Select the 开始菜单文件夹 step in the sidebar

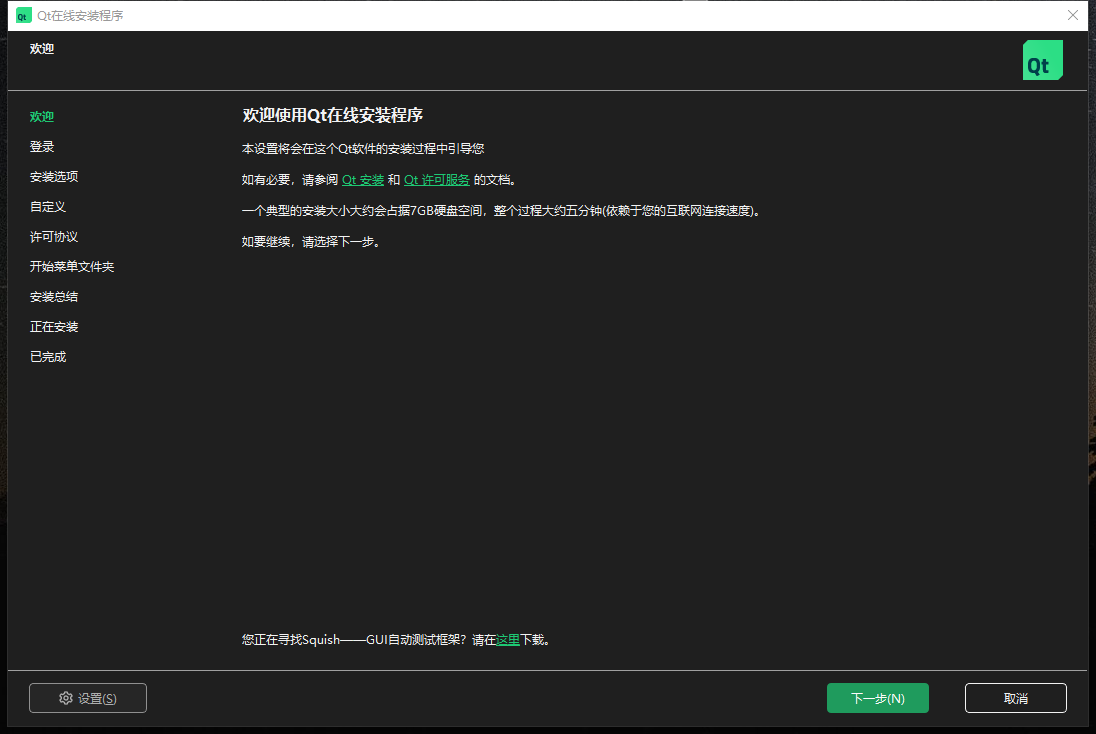(72, 266)
